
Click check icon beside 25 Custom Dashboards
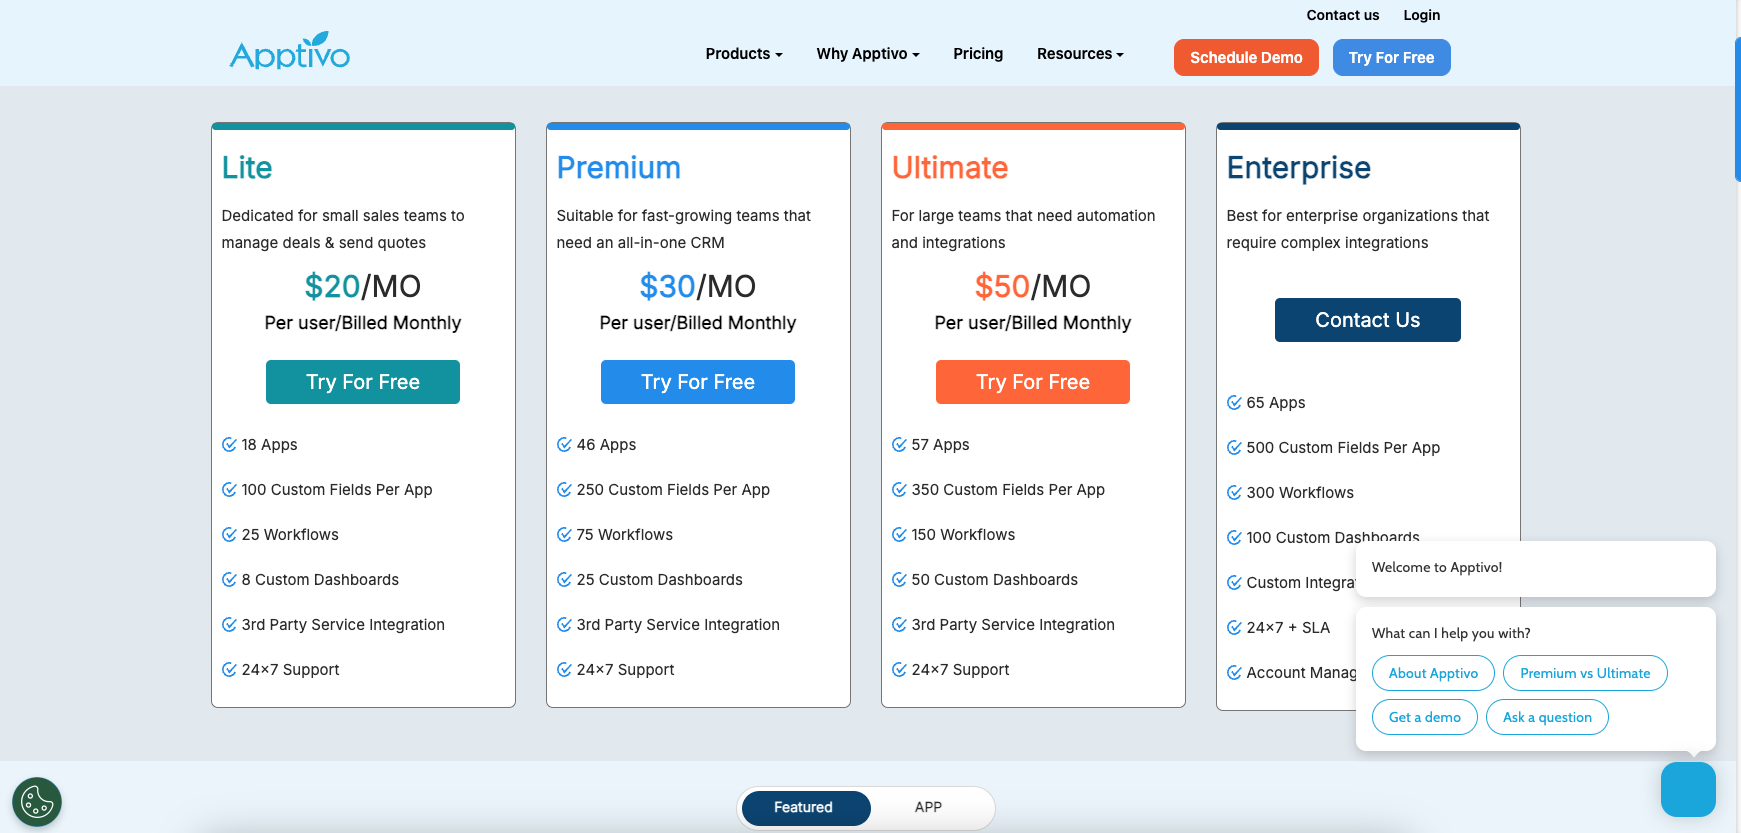564,580
